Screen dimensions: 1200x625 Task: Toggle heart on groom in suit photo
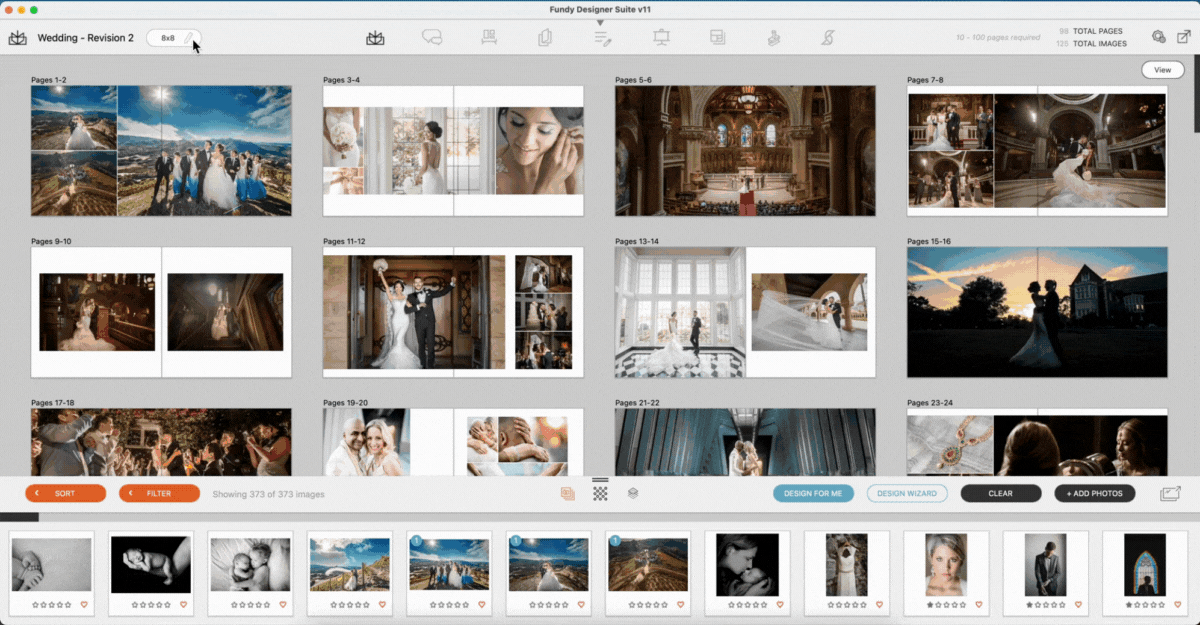point(1078,604)
